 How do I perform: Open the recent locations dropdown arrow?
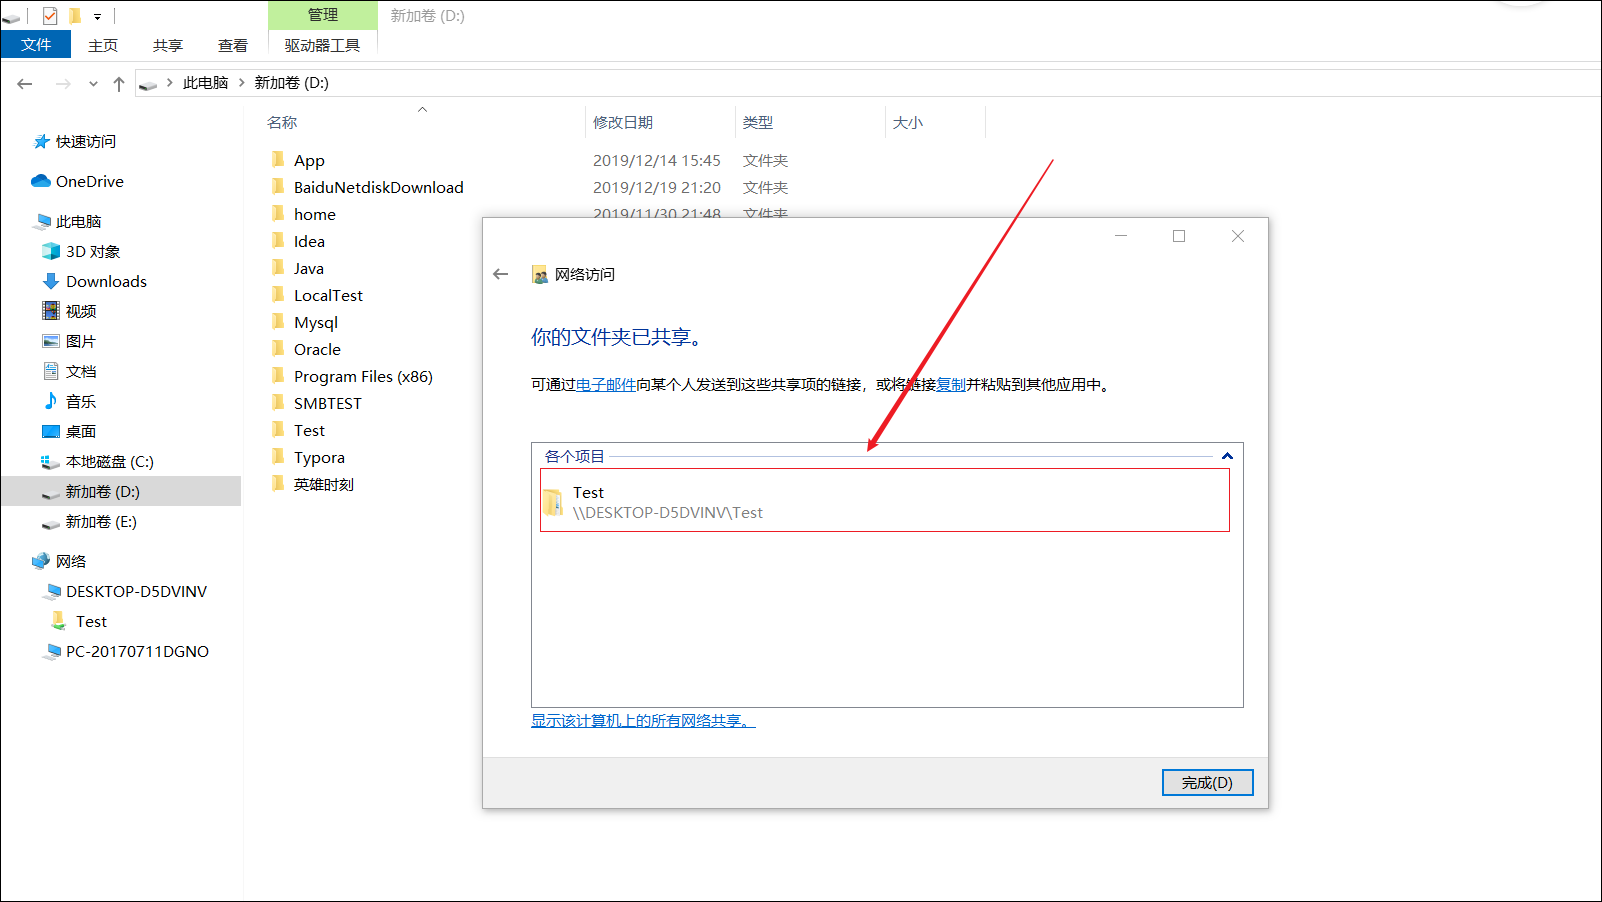tap(93, 84)
